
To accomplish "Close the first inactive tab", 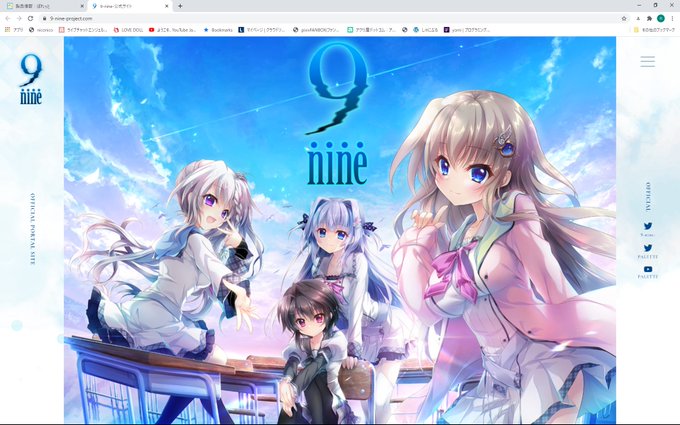I will pyautogui.click(x=82, y=6).
